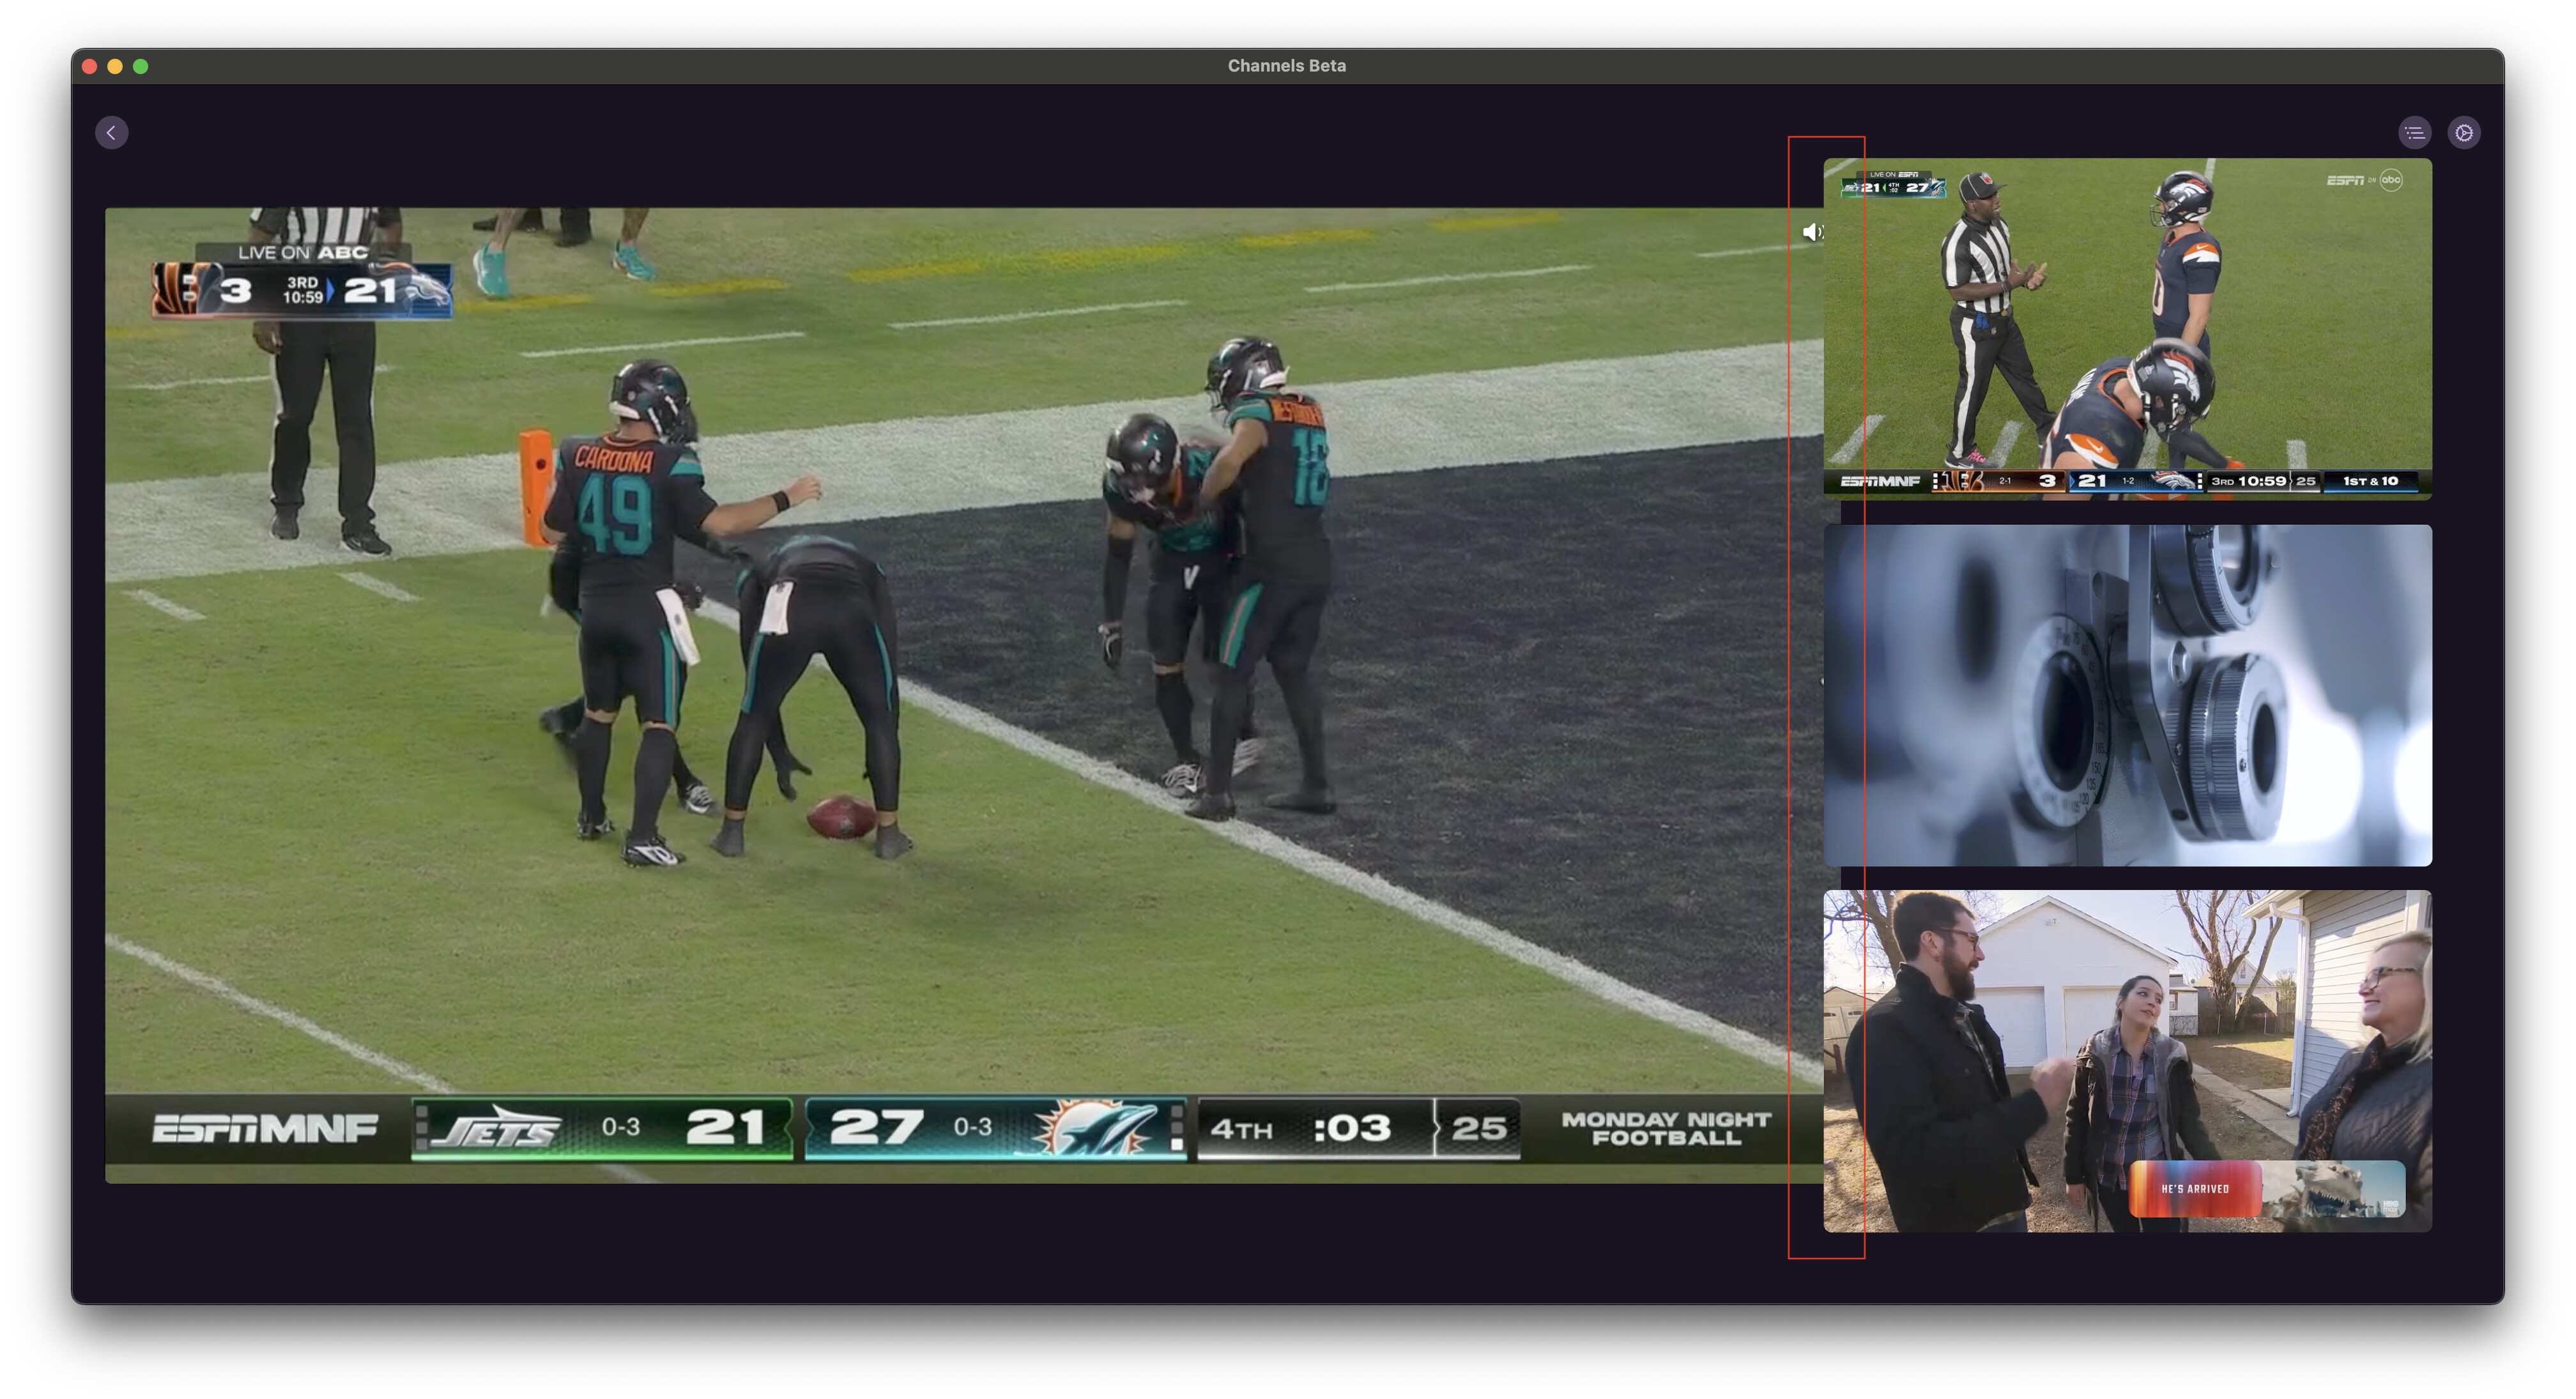Close the Channels Beta window
Viewport: 2576px width, 1399px height.
[90, 66]
